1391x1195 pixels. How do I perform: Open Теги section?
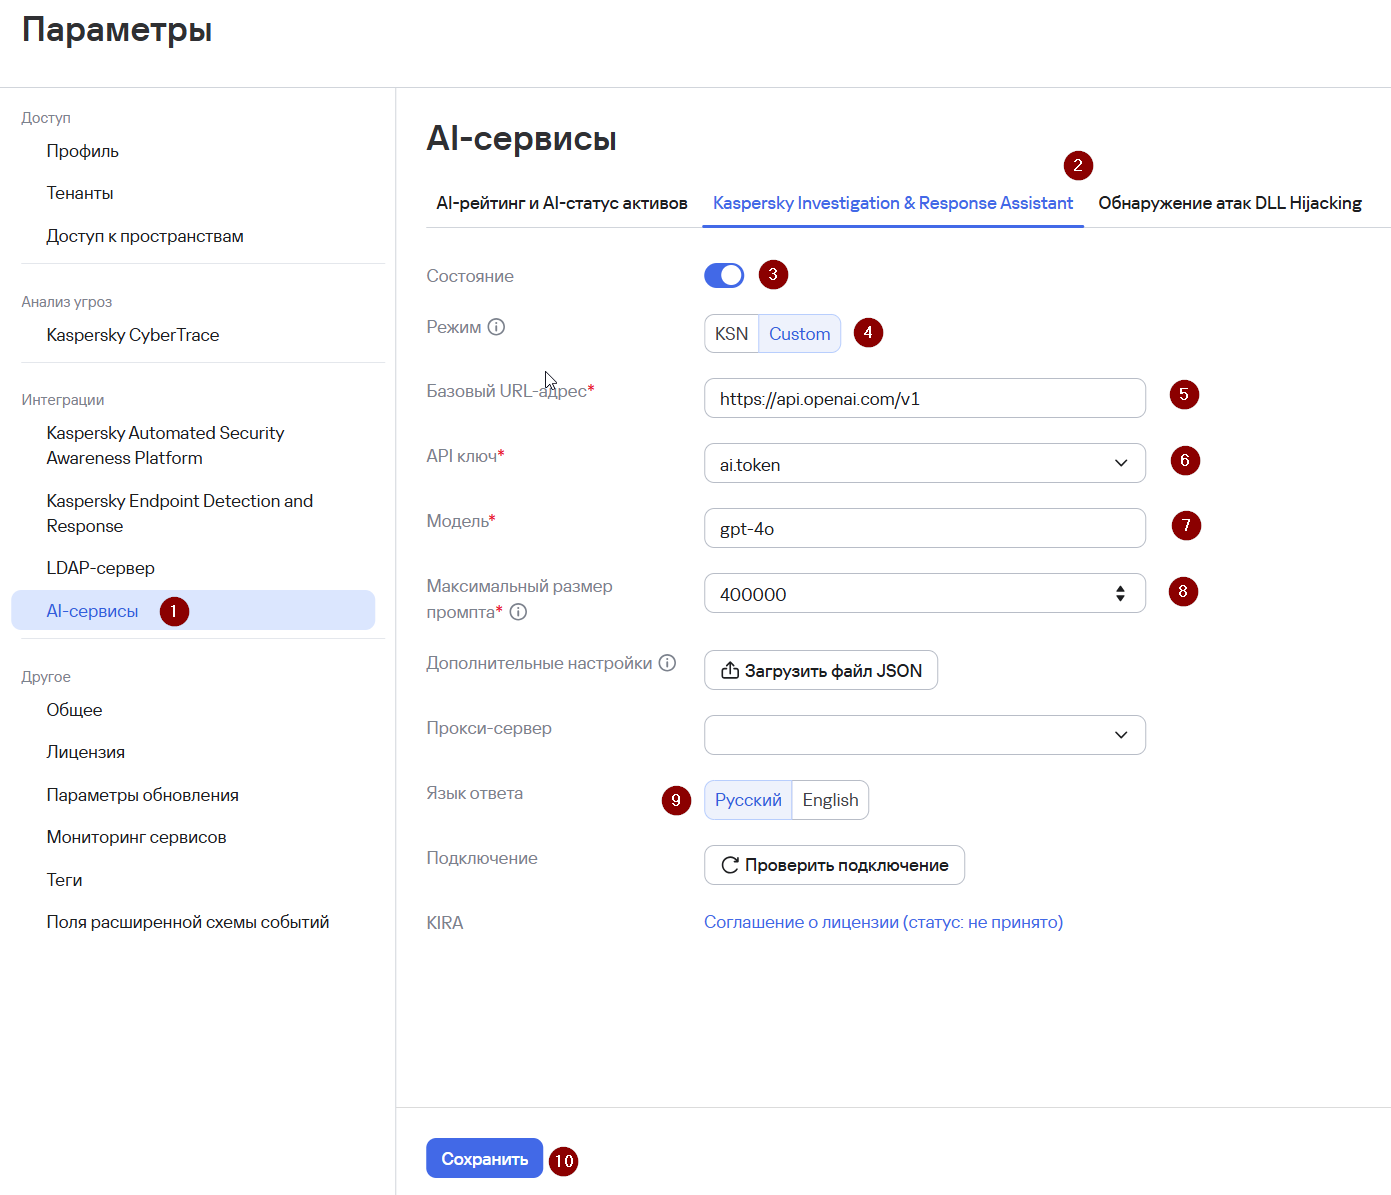[x=65, y=880]
